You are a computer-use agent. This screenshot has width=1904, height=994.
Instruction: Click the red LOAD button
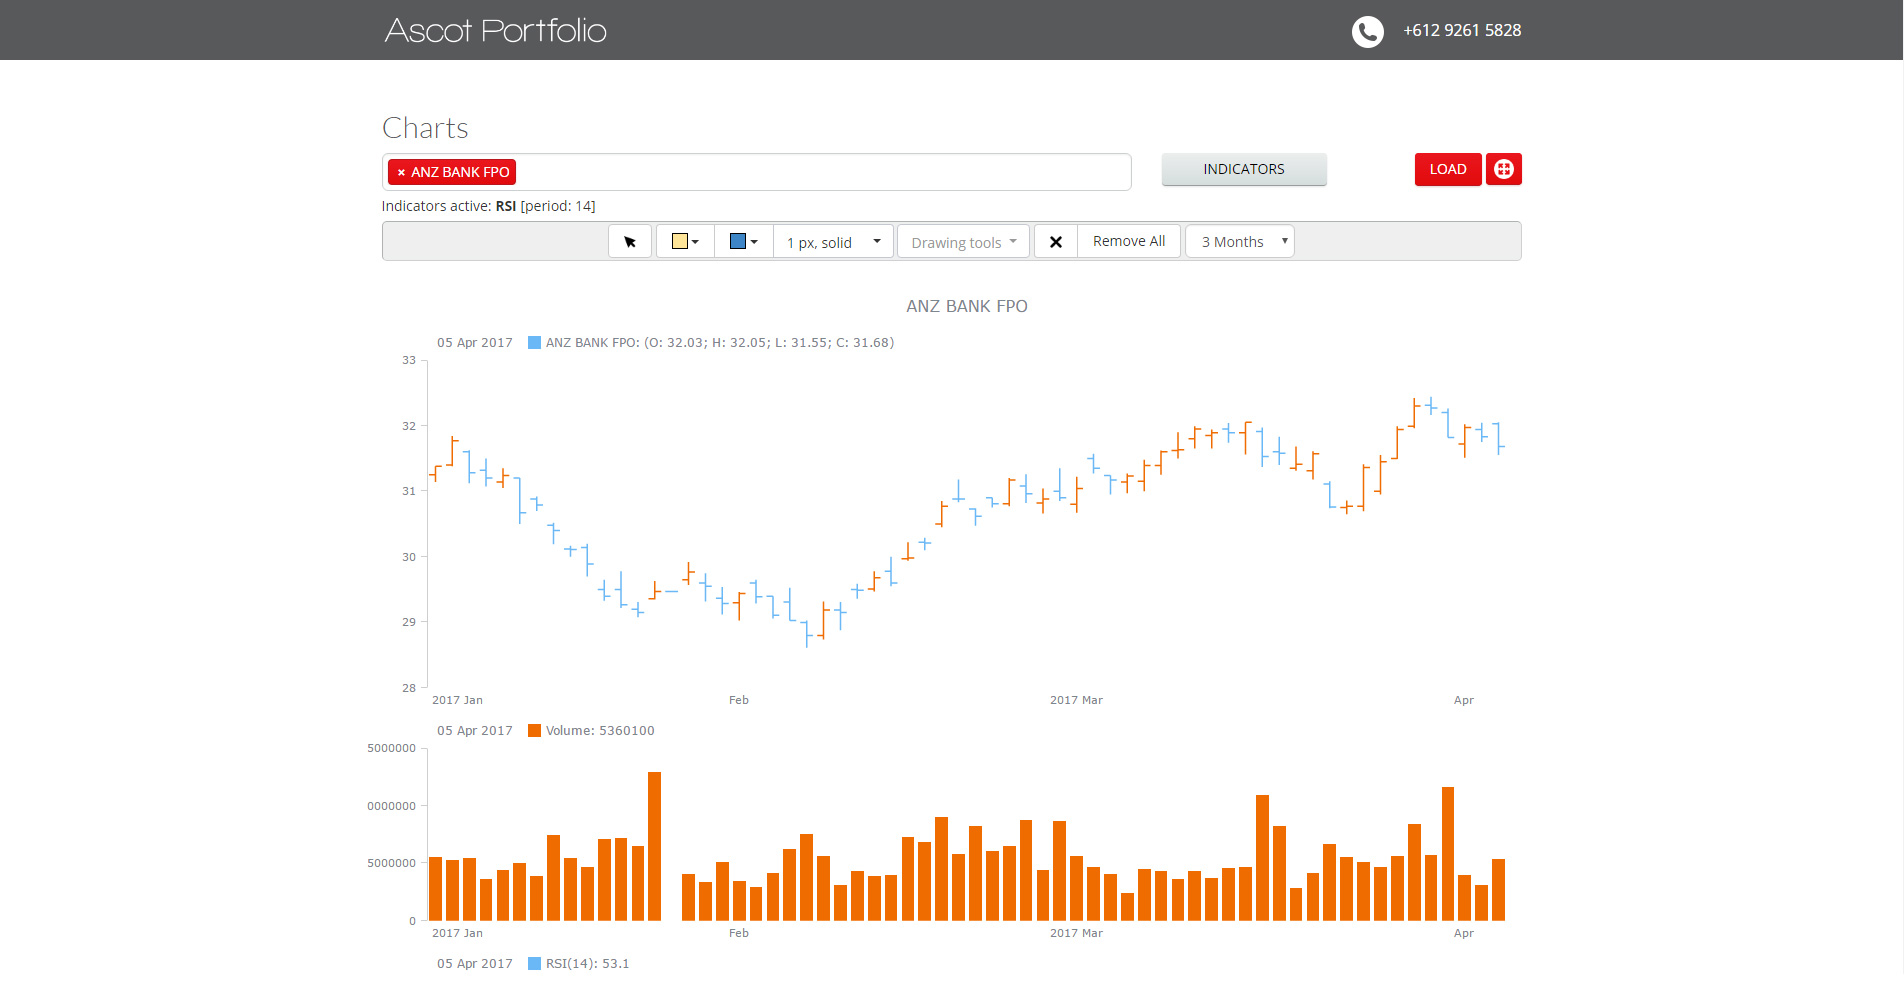click(x=1447, y=169)
